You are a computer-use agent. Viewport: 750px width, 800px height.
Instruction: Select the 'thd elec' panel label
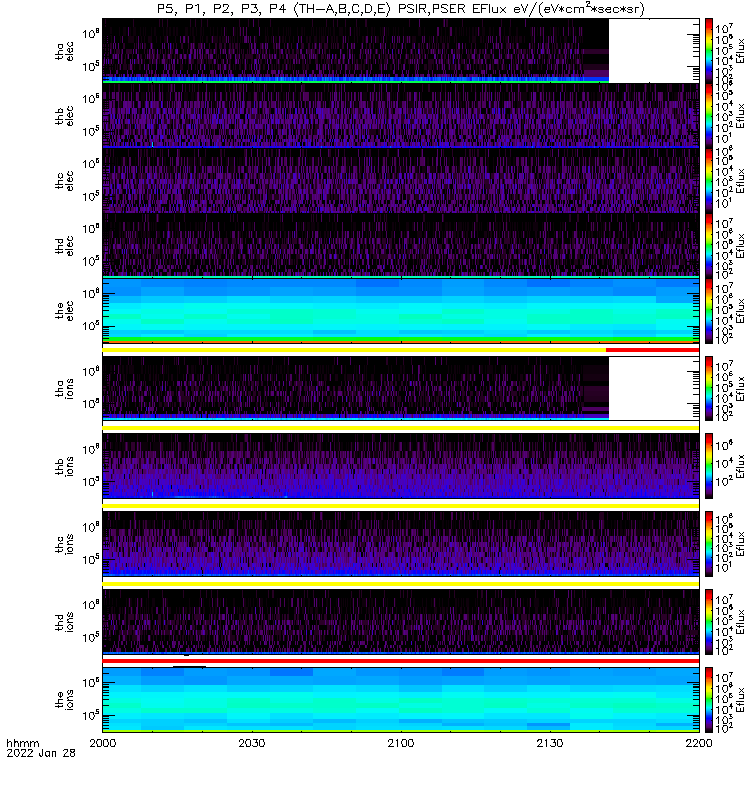(64, 245)
